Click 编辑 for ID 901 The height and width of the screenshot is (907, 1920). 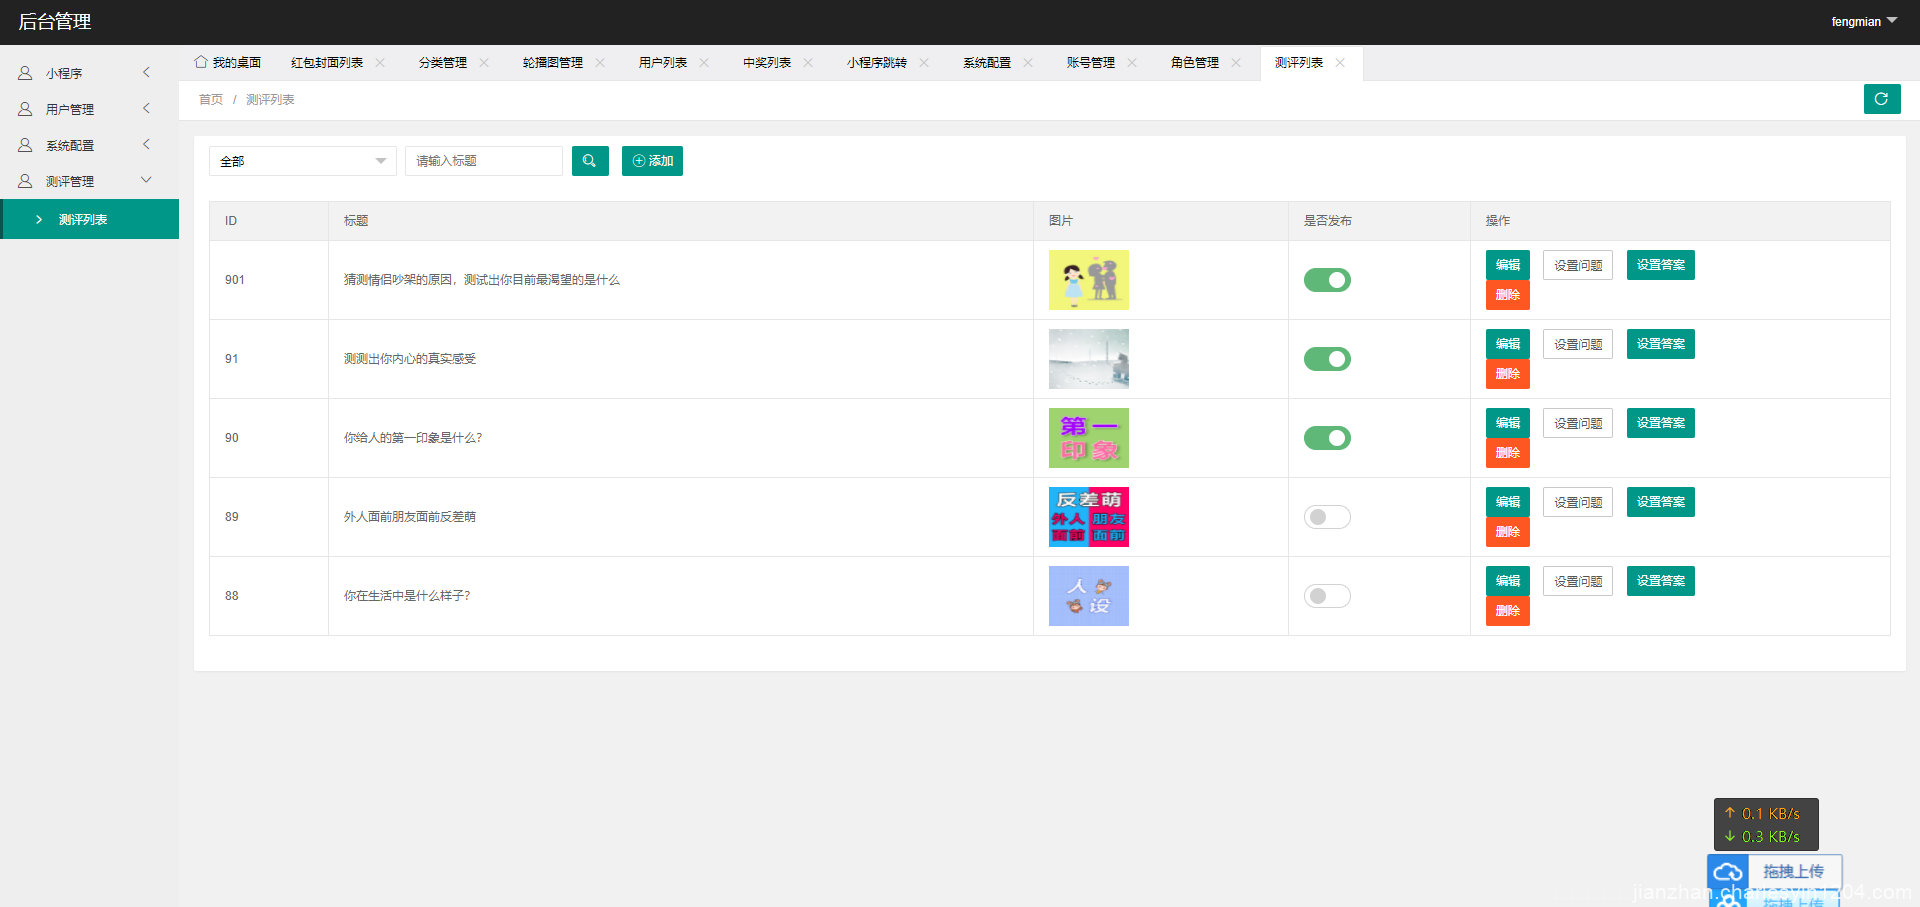[x=1508, y=265]
